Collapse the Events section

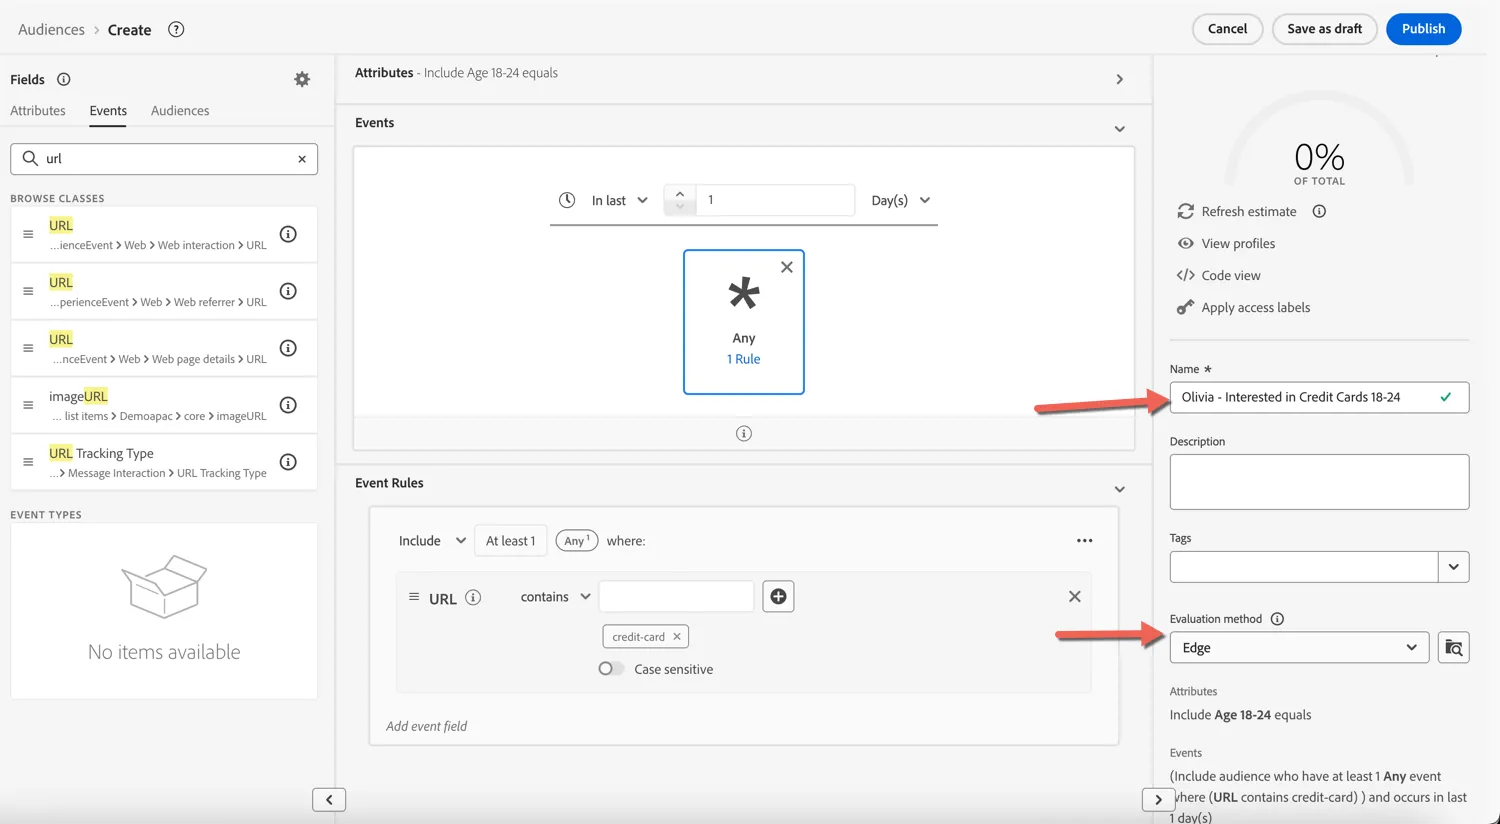(1120, 129)
